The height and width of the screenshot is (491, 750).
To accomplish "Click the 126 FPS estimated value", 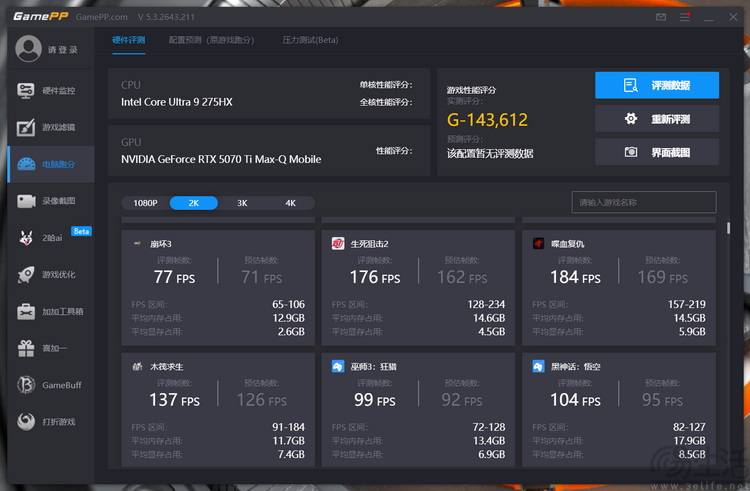I will tap(262, 400).
